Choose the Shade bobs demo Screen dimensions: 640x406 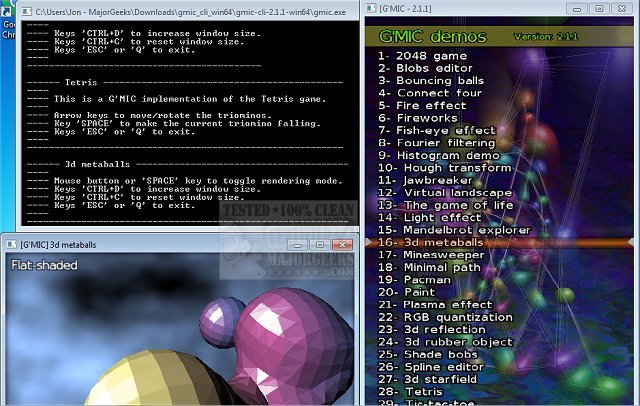pyautogui.click(x=427, y=355)
